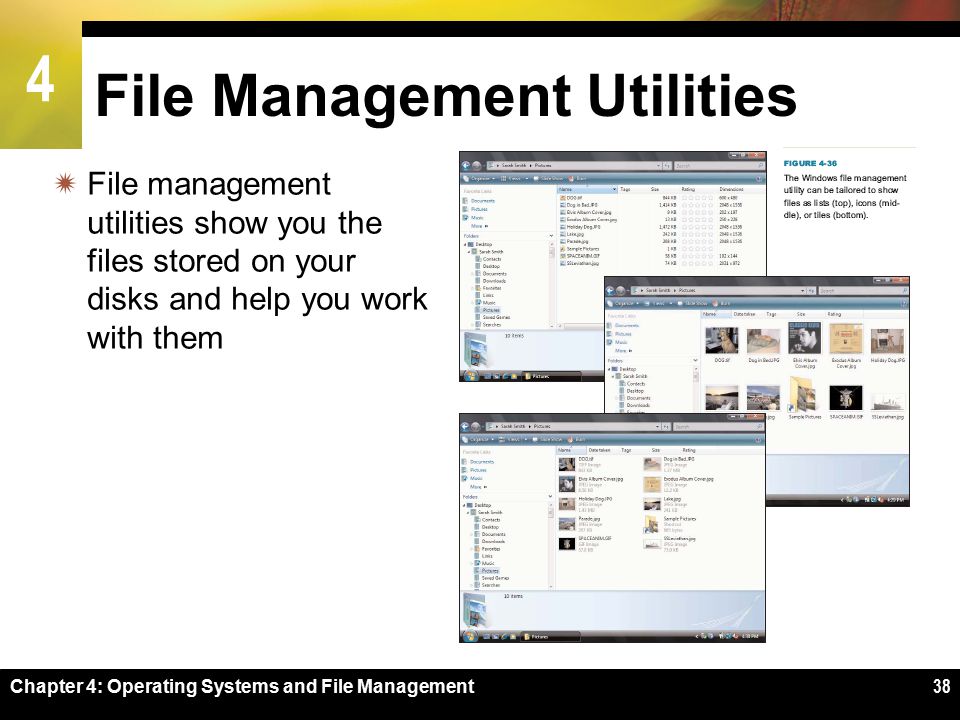
Task: Click Search box in list-view window
Action: (x=719, y=165)
